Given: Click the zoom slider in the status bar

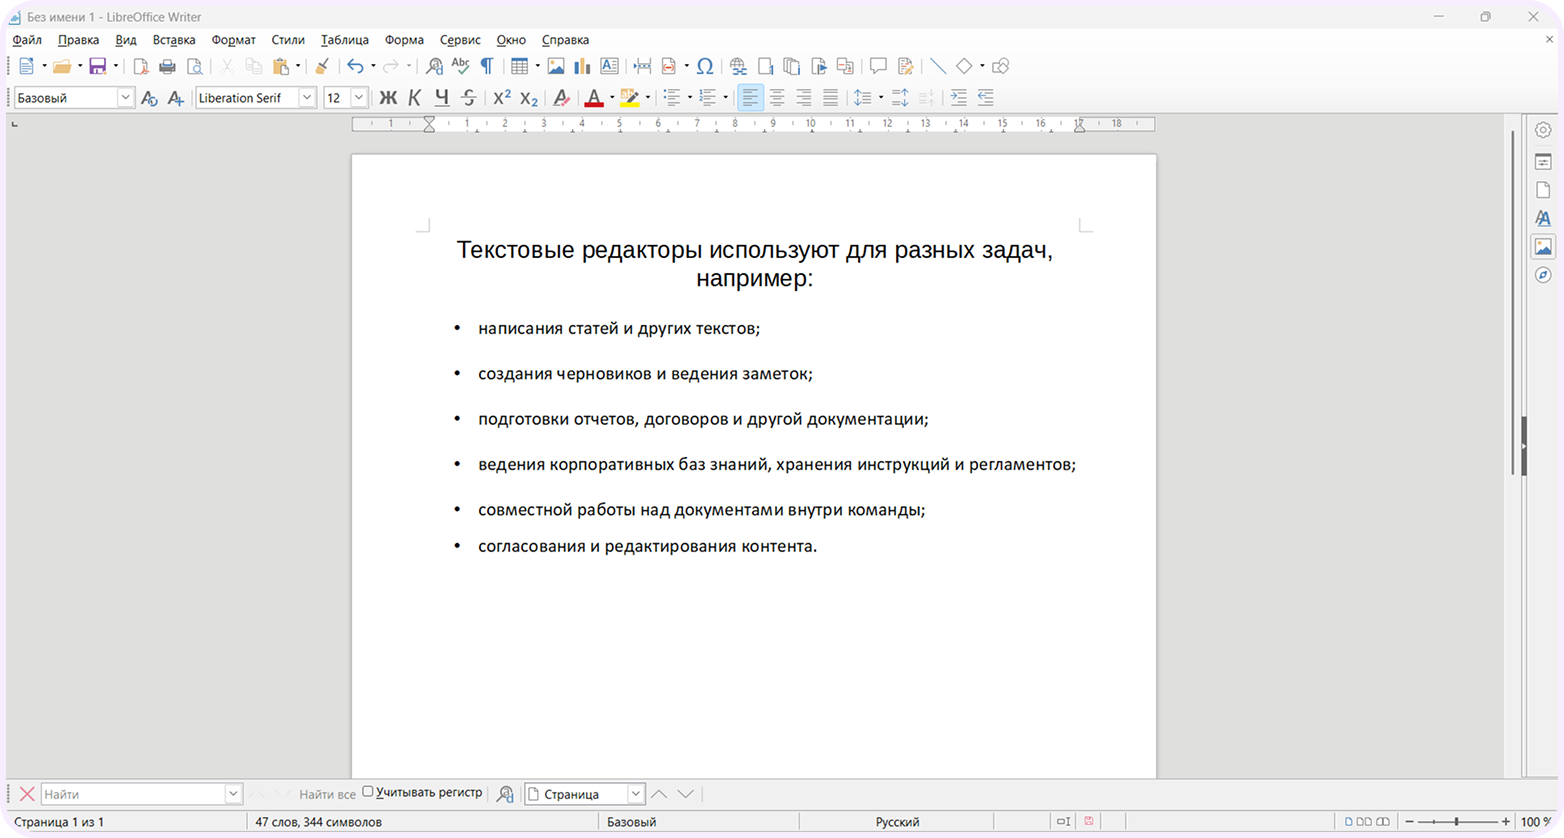Looking at the screenshot, I should pos(1457,822).
